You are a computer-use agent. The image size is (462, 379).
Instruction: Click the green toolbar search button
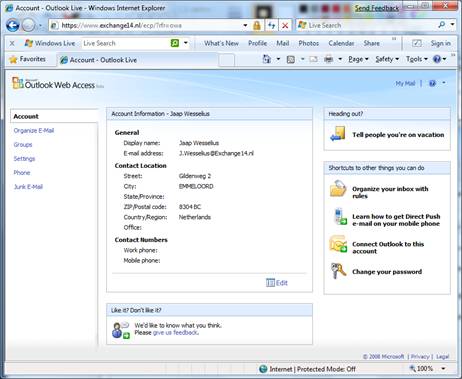tap(175, 43)
